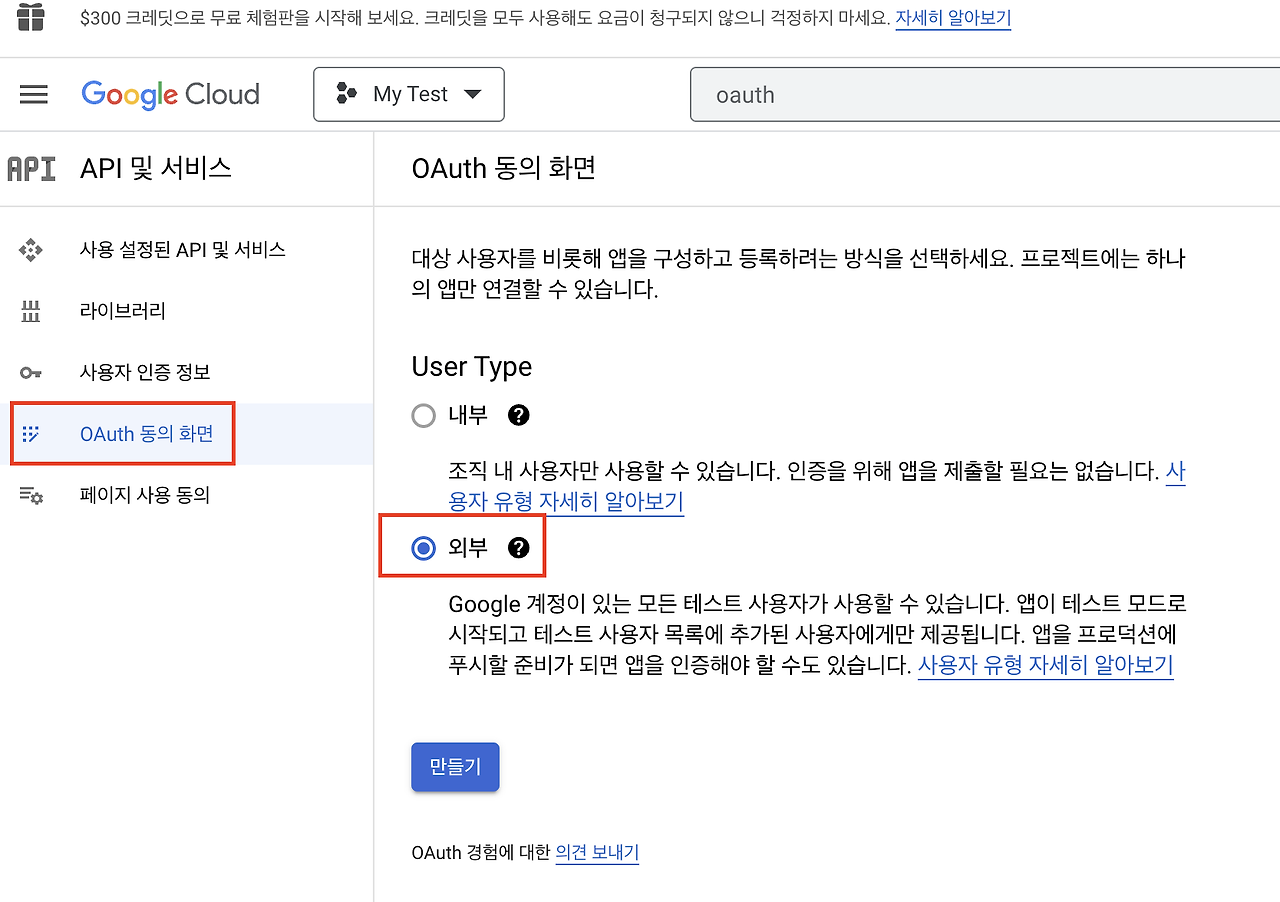Click the 의견 보내기 feedback link
The height and width of the screenshot is (902, 1280).
tap(597, 852)
